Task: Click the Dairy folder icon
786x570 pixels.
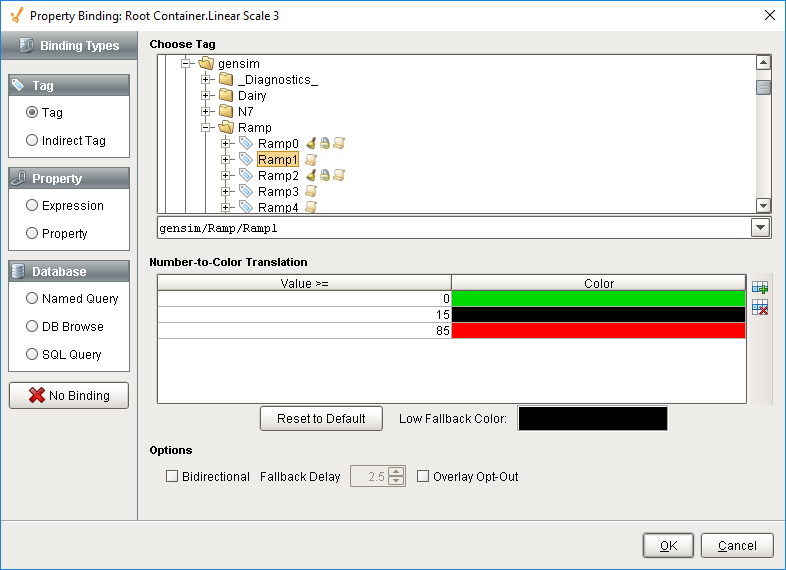Action: 226,95
